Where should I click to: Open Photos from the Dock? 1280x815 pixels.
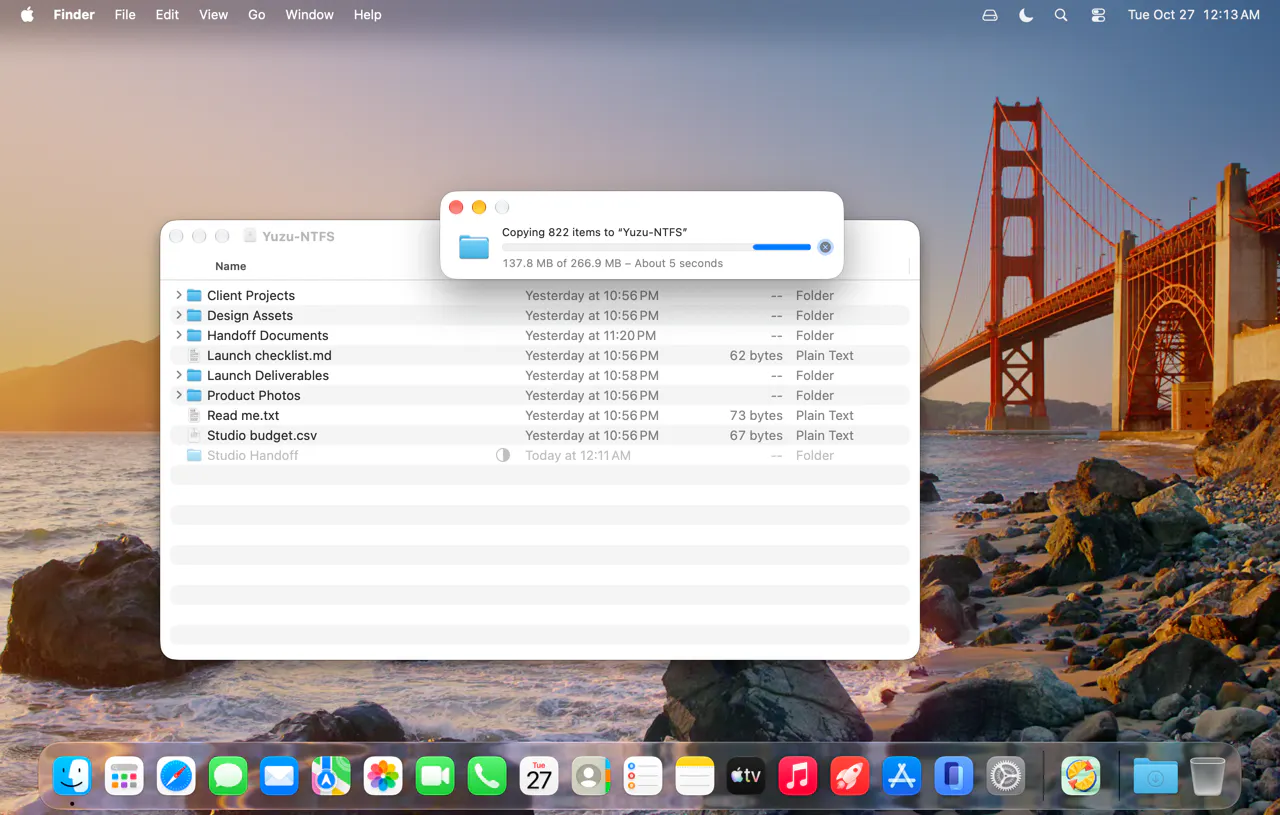[x=383, y=776]
